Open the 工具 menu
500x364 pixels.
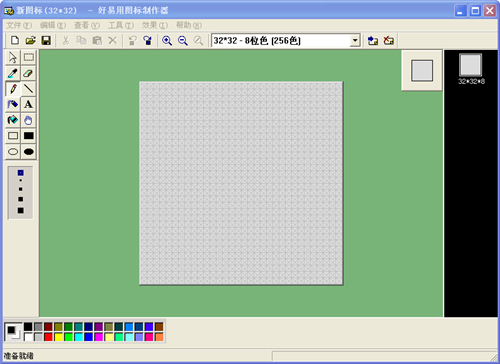121,25
